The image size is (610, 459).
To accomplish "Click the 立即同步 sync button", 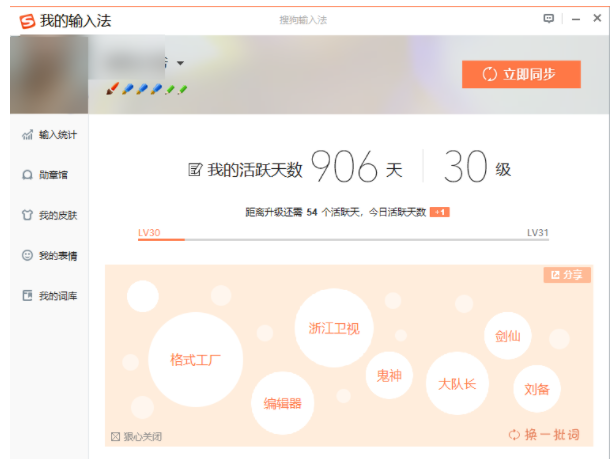I will pos(520,74).
